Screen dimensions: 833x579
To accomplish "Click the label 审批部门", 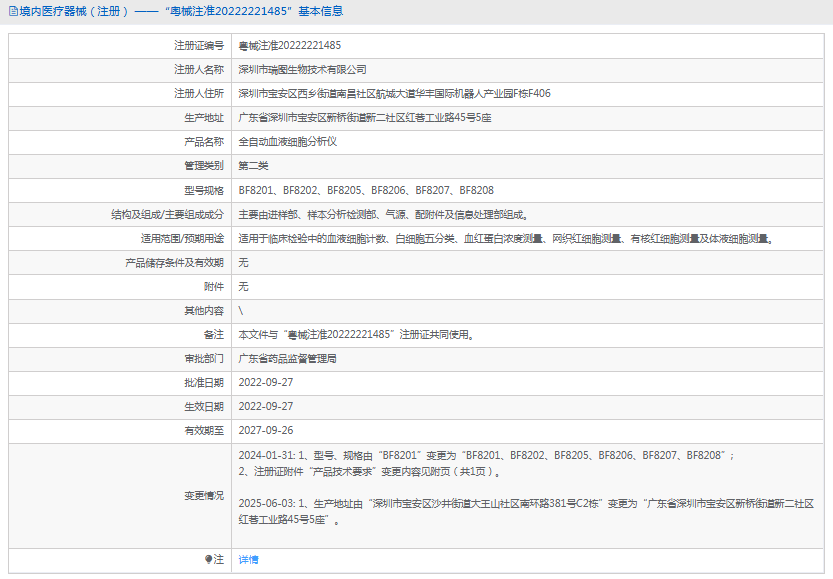I will coord(204,359).
